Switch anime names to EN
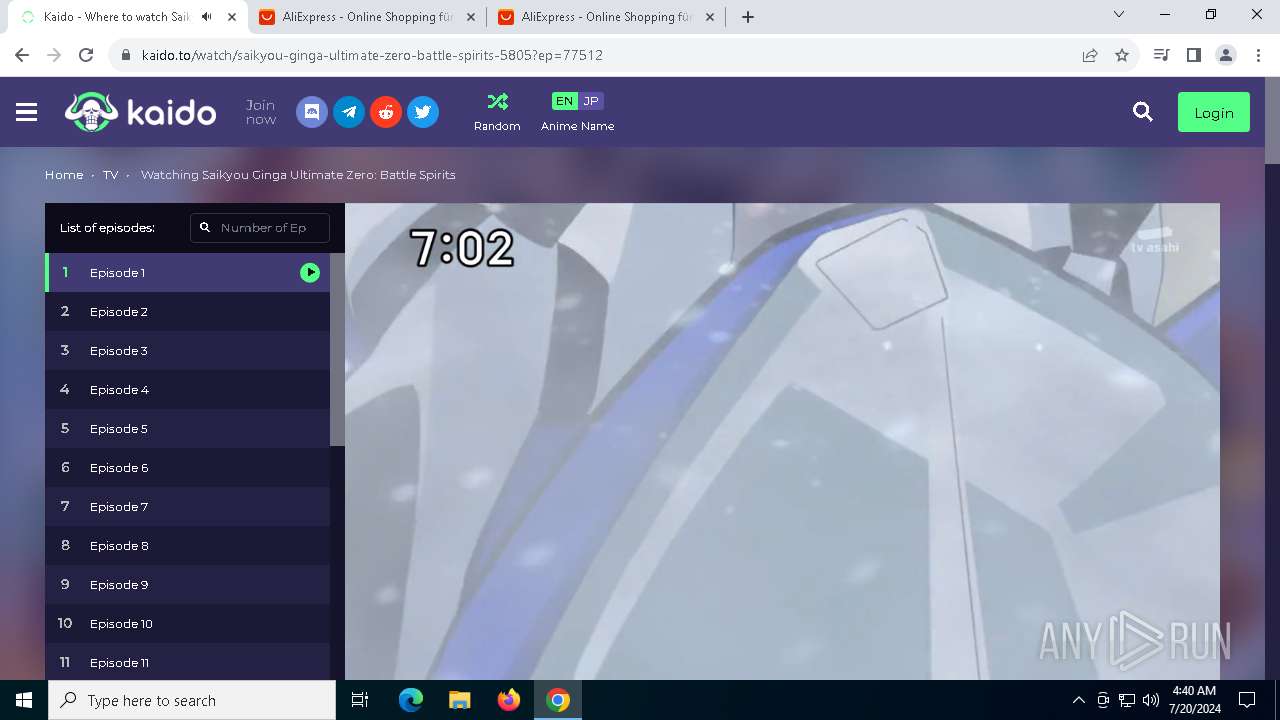The width and height of the screenshot is (1280, 720). pyautogui.click(x=564, y=101)
